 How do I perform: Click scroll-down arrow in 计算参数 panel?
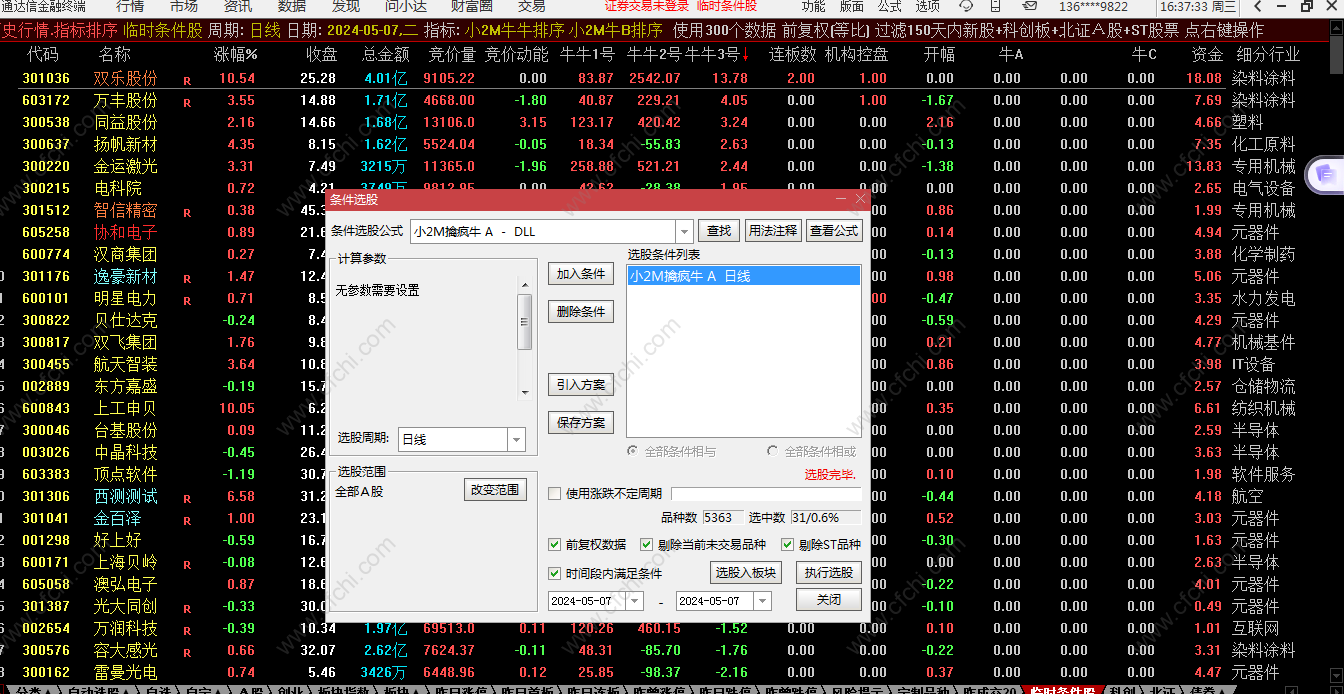(524, 392)
